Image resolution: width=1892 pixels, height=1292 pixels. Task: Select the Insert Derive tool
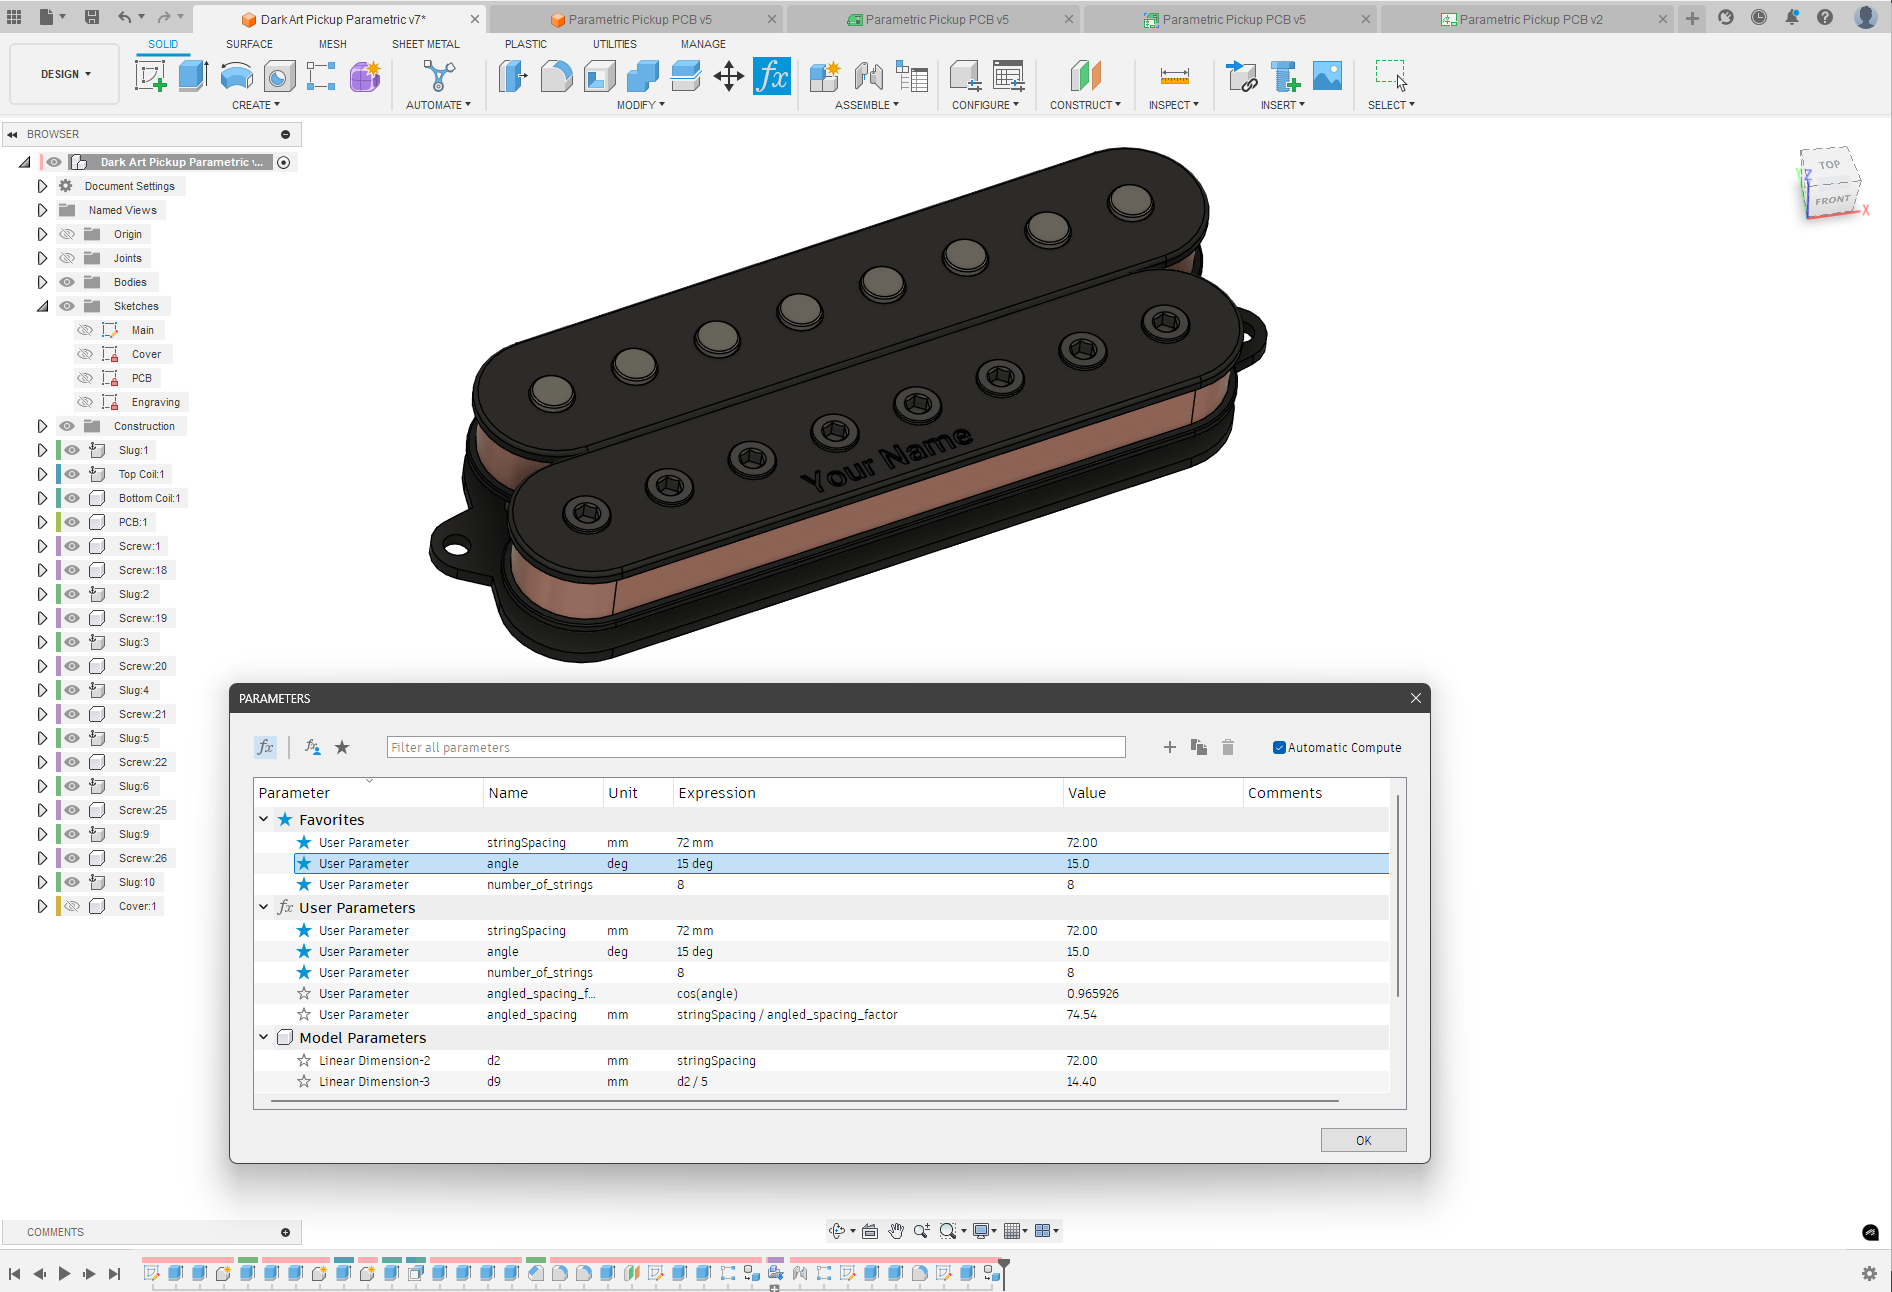[1241, 76]
